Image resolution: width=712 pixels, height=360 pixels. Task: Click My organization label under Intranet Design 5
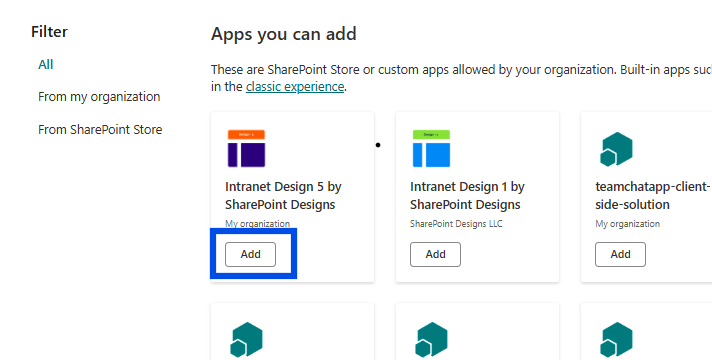(x=257, y=224)
